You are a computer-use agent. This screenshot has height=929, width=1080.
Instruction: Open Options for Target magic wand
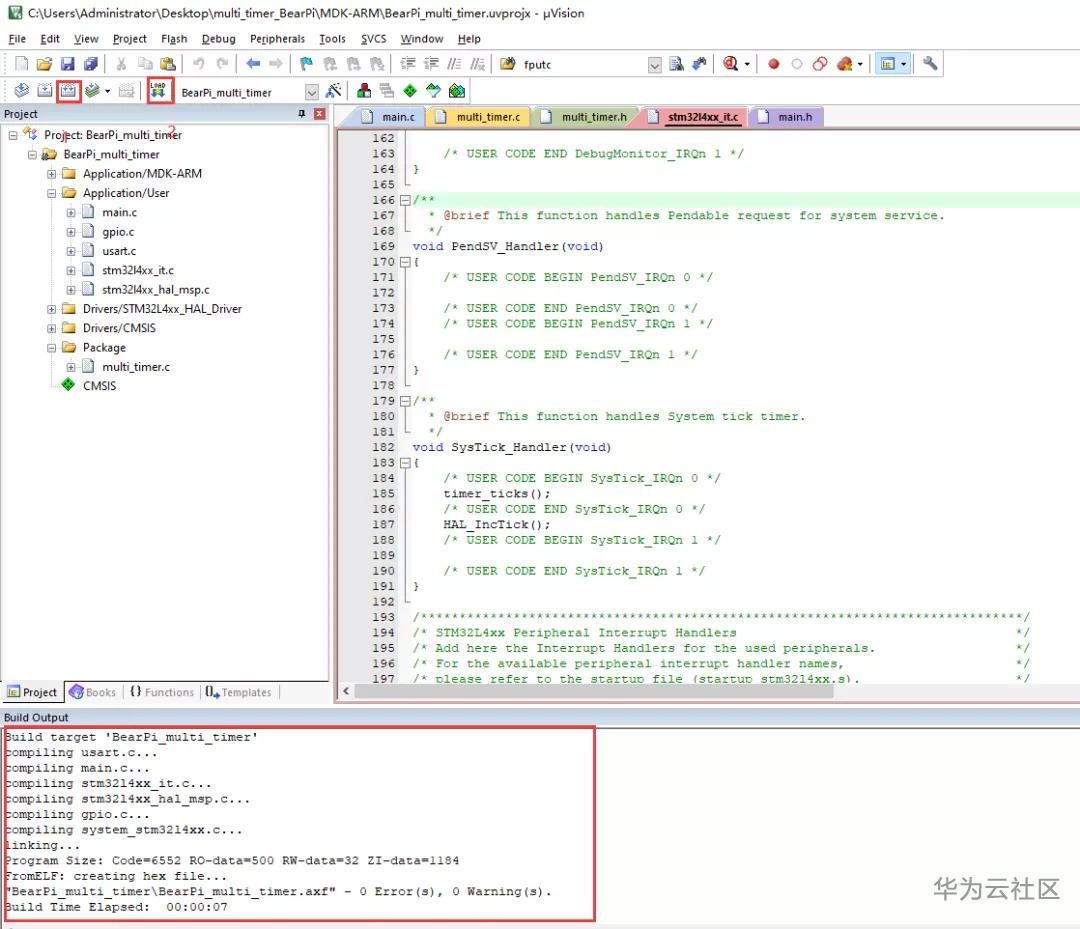click(x=334, y=91)
